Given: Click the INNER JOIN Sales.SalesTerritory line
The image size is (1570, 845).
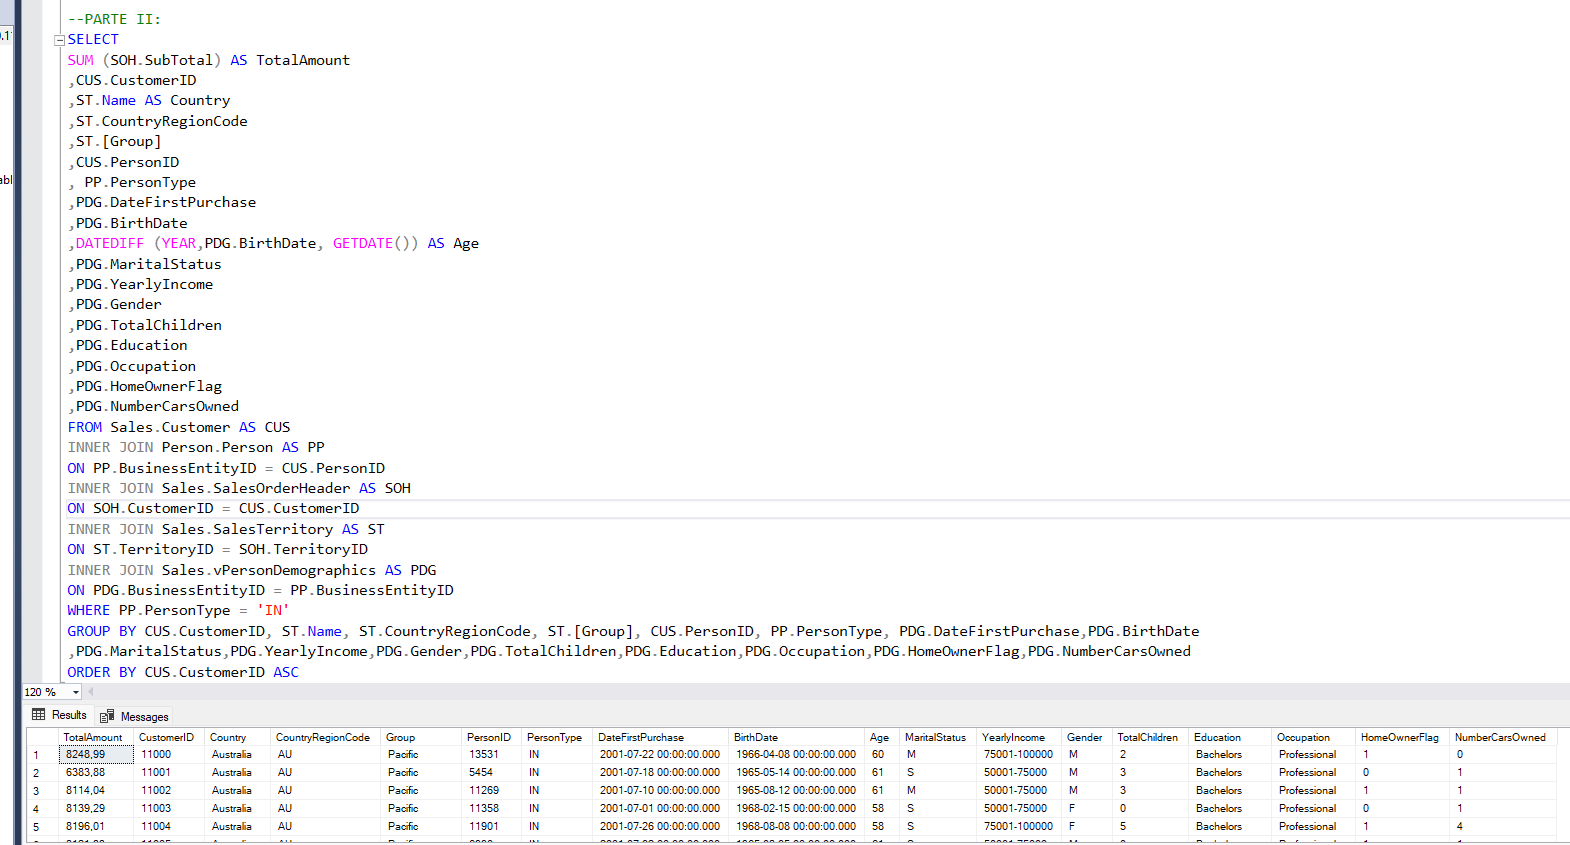Looking at the screenshot, I should pos(226,529).
